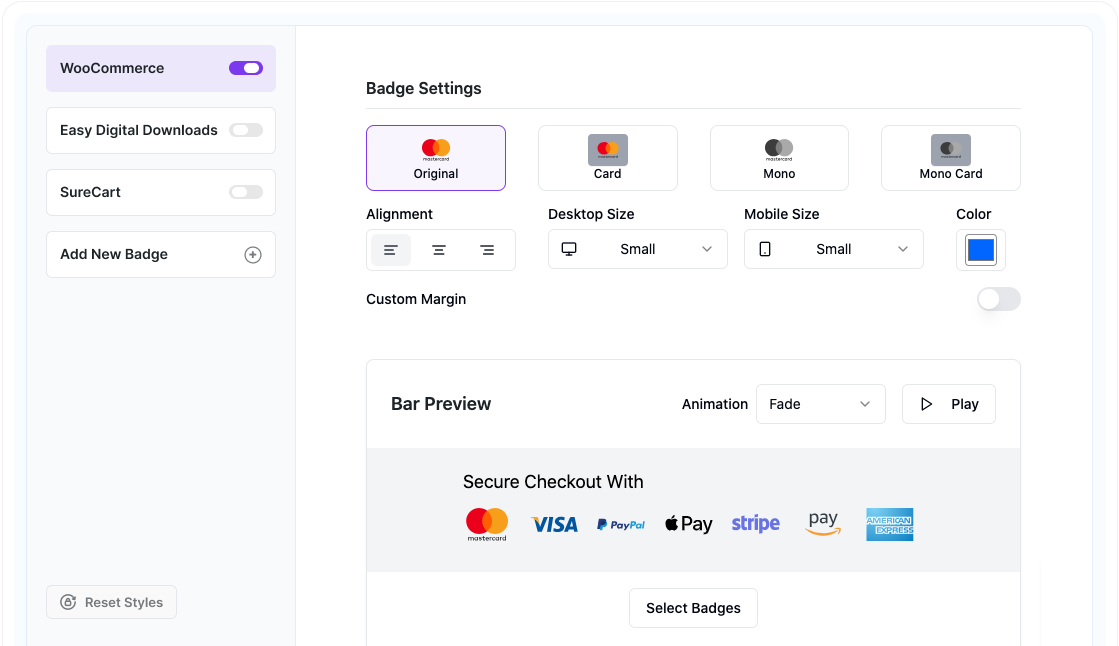Click the PayPal badge in preview
Viewport: 1119px width, 646px height.
coord(621,524)
